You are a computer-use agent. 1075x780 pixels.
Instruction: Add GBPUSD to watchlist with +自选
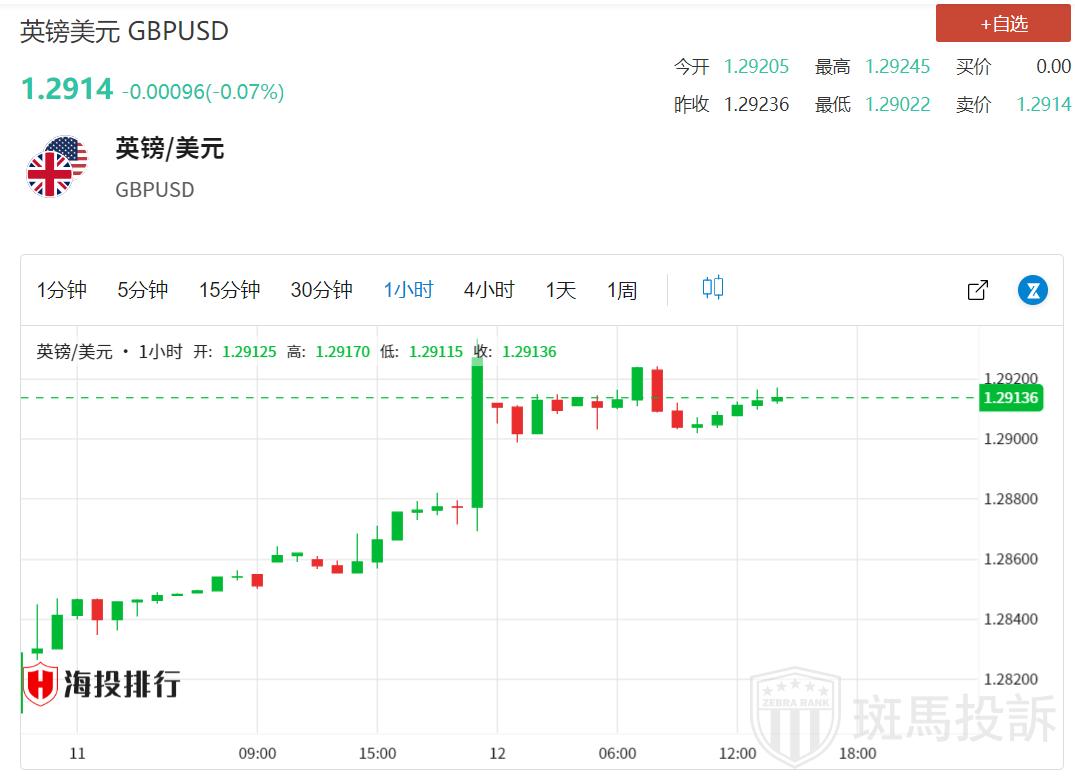pos(1002,24)
